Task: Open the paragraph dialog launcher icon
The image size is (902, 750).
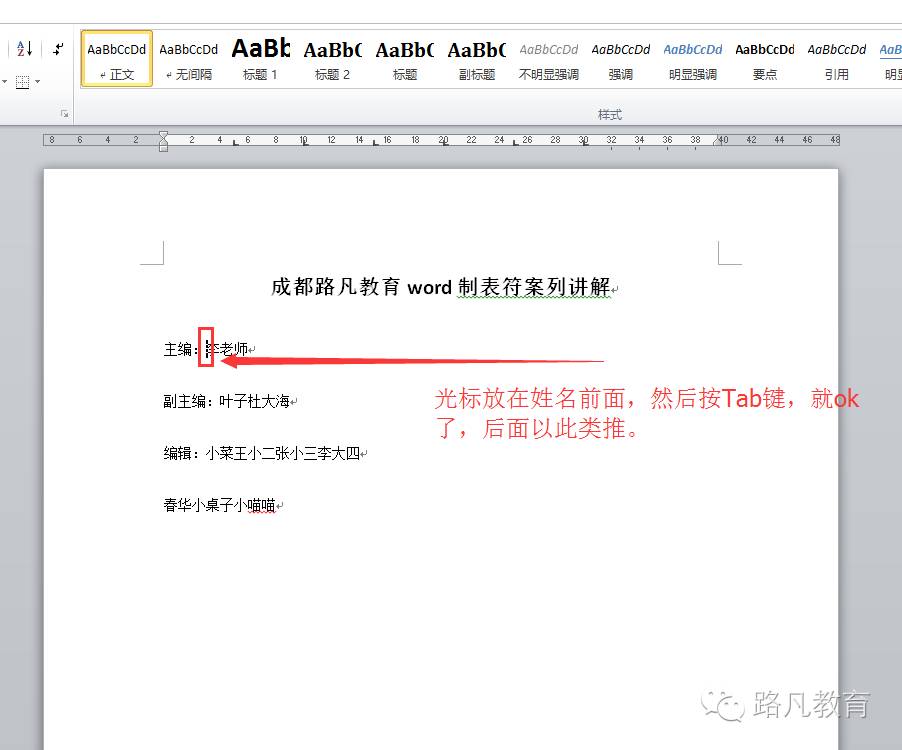Action: click(65, 114)
